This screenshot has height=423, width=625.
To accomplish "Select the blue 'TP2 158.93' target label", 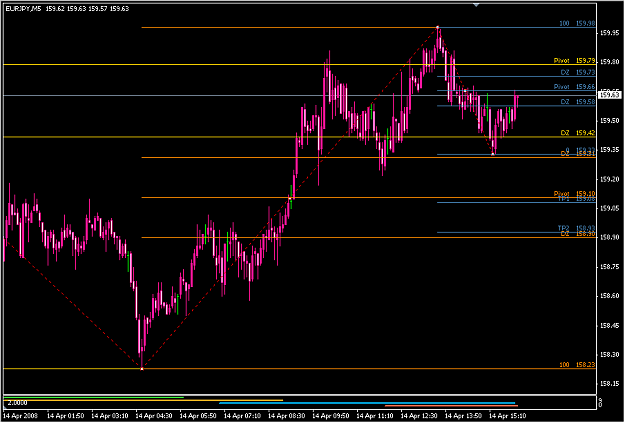I will click(x=576, y=228).
